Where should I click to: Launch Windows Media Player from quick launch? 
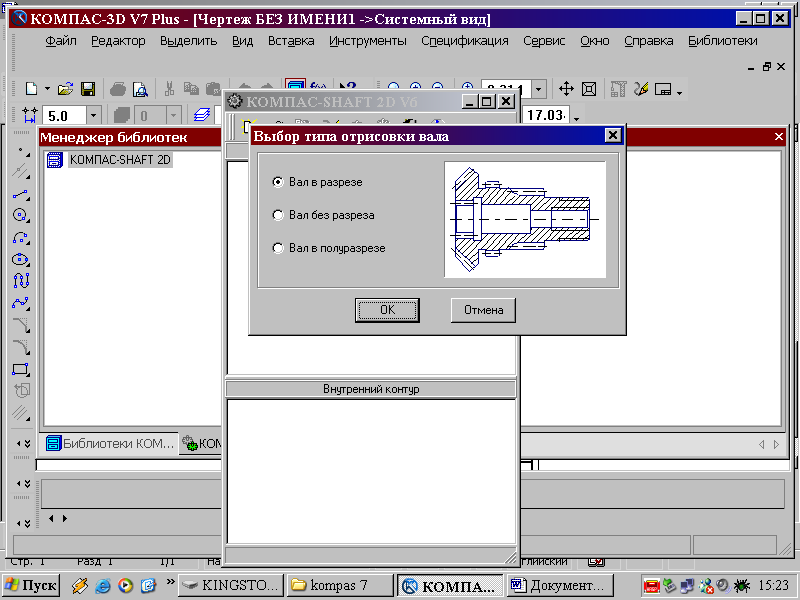pyautogui.click(x=126, y=586)
